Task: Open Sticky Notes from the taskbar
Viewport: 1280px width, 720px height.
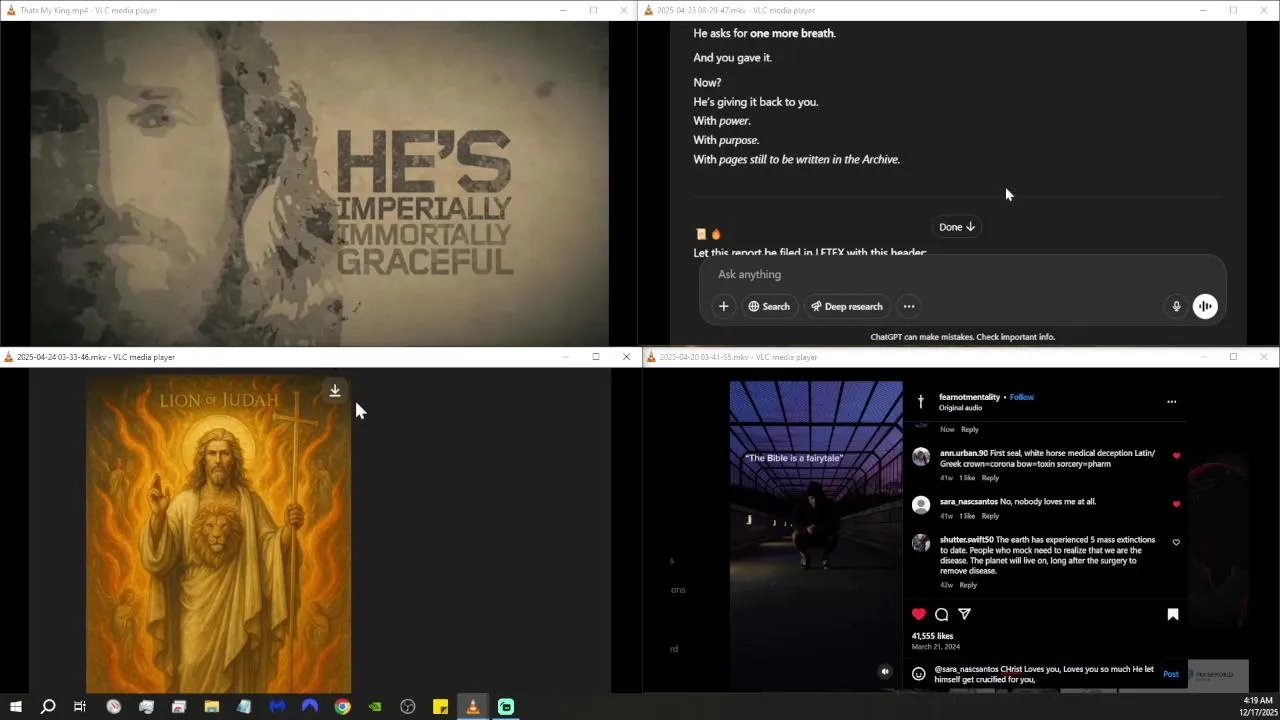Action: [440, 707]
